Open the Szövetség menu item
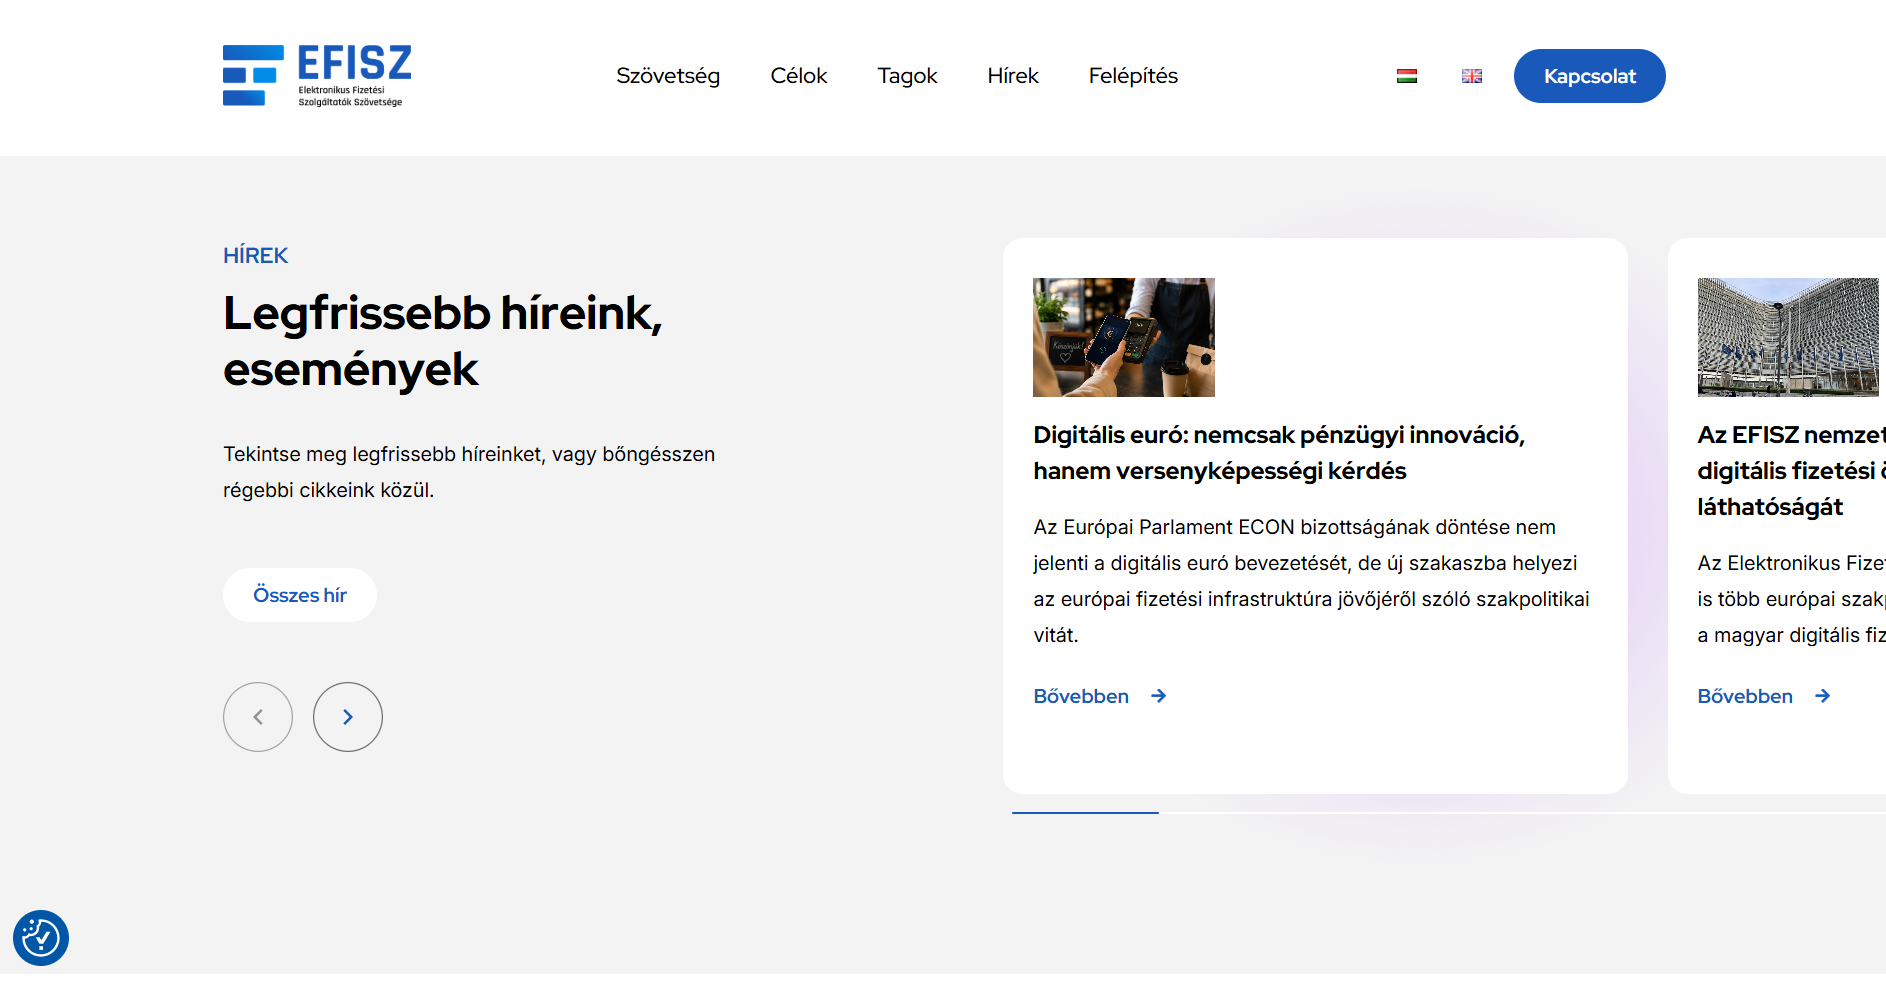 pos(668,76)
